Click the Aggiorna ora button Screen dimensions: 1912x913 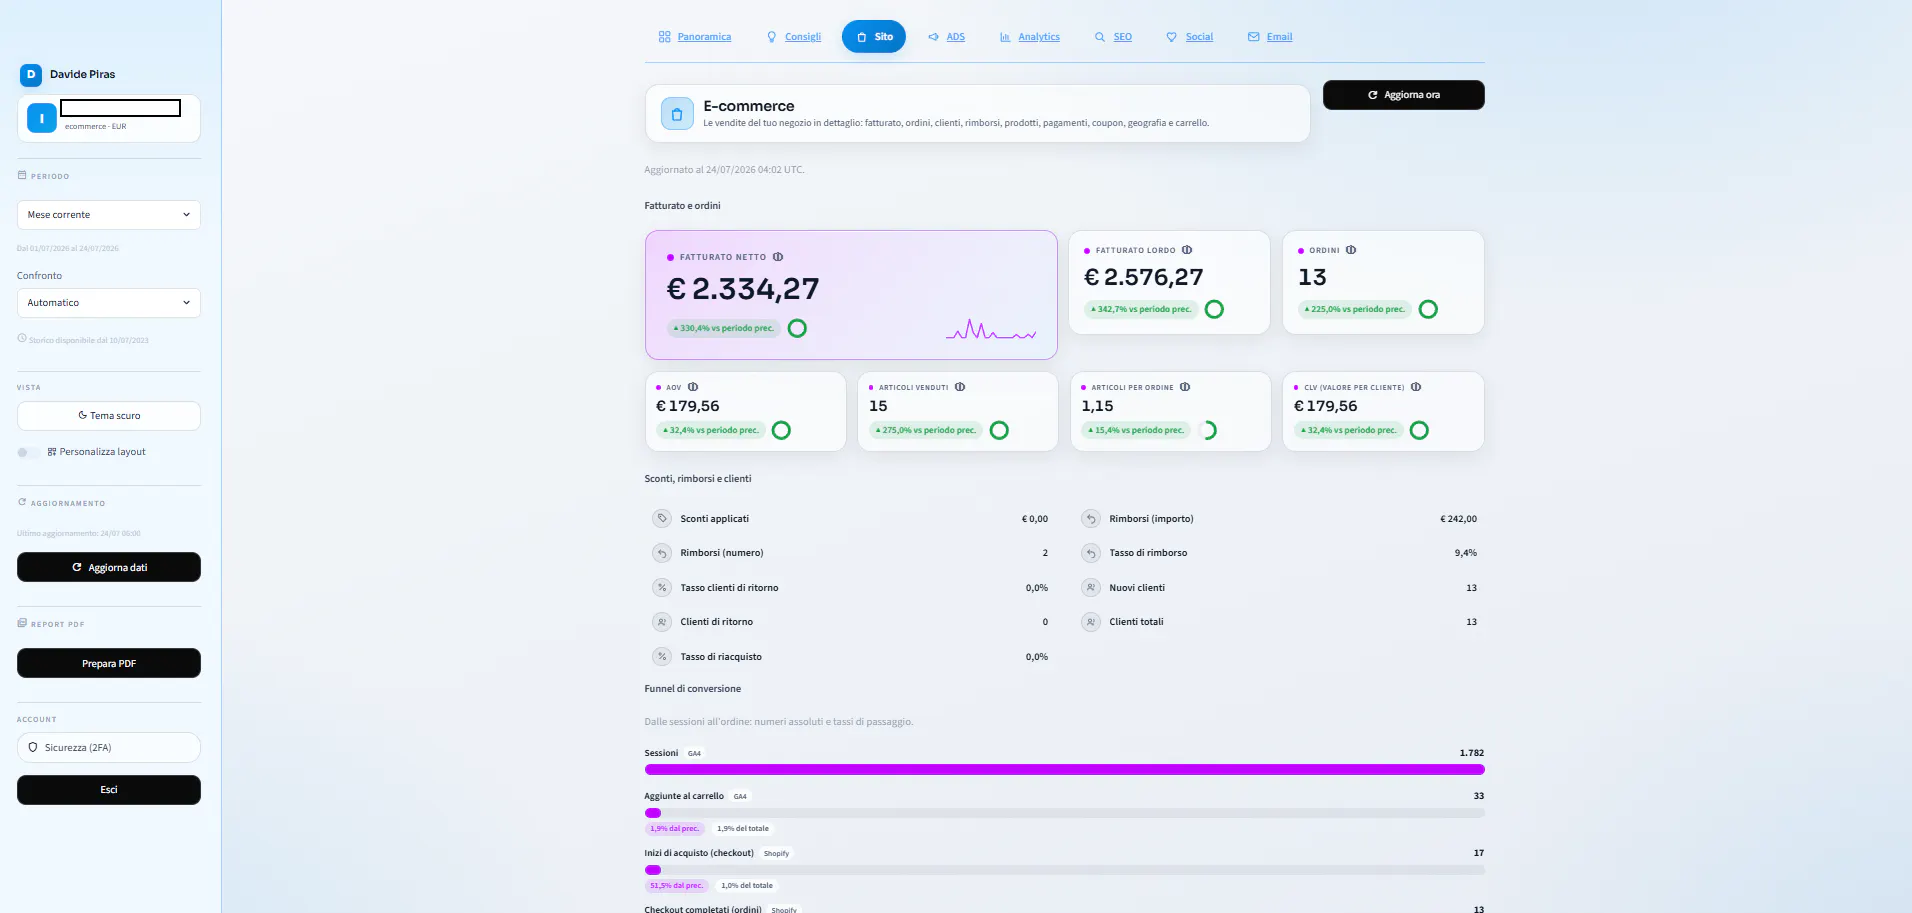[x=1404, y=95]
